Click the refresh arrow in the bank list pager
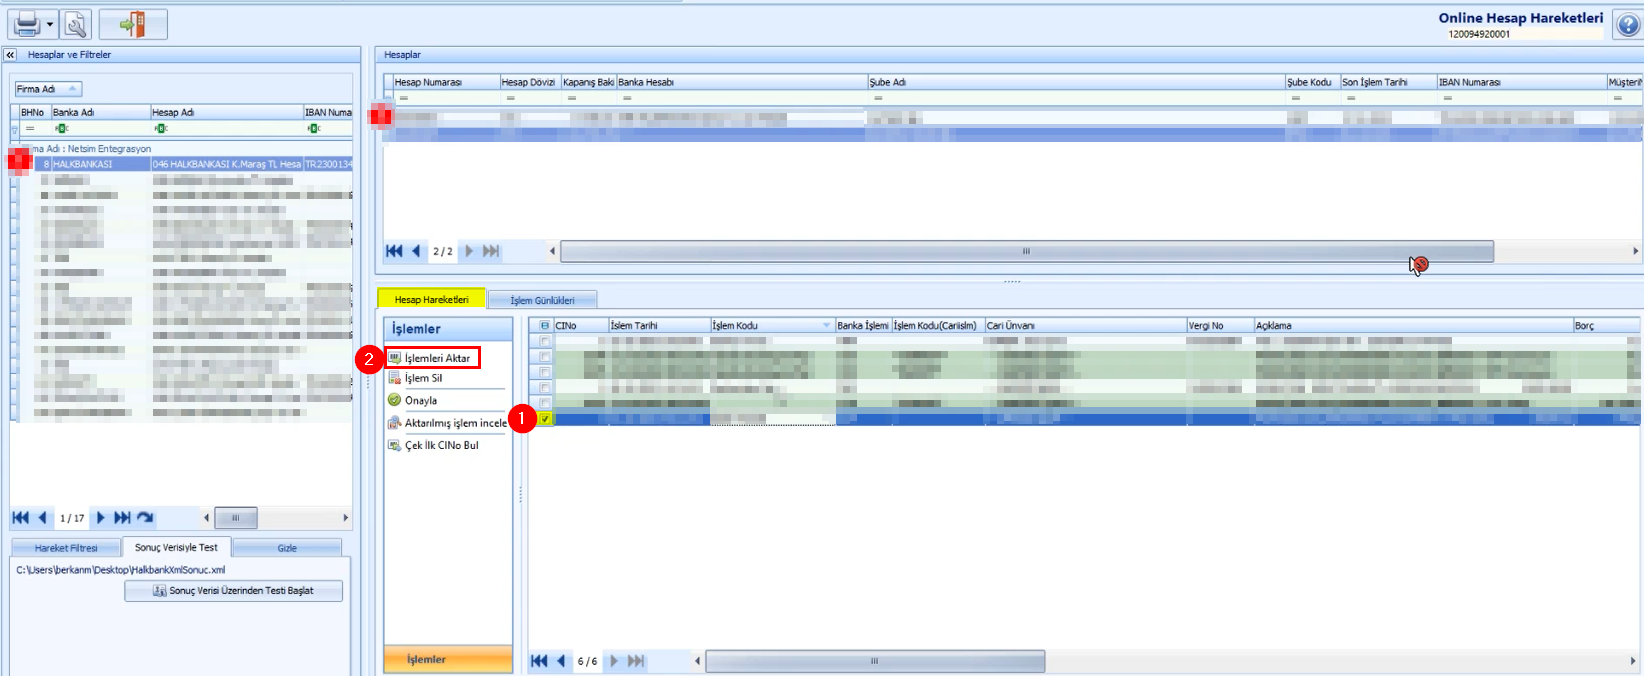 point(145,518)
